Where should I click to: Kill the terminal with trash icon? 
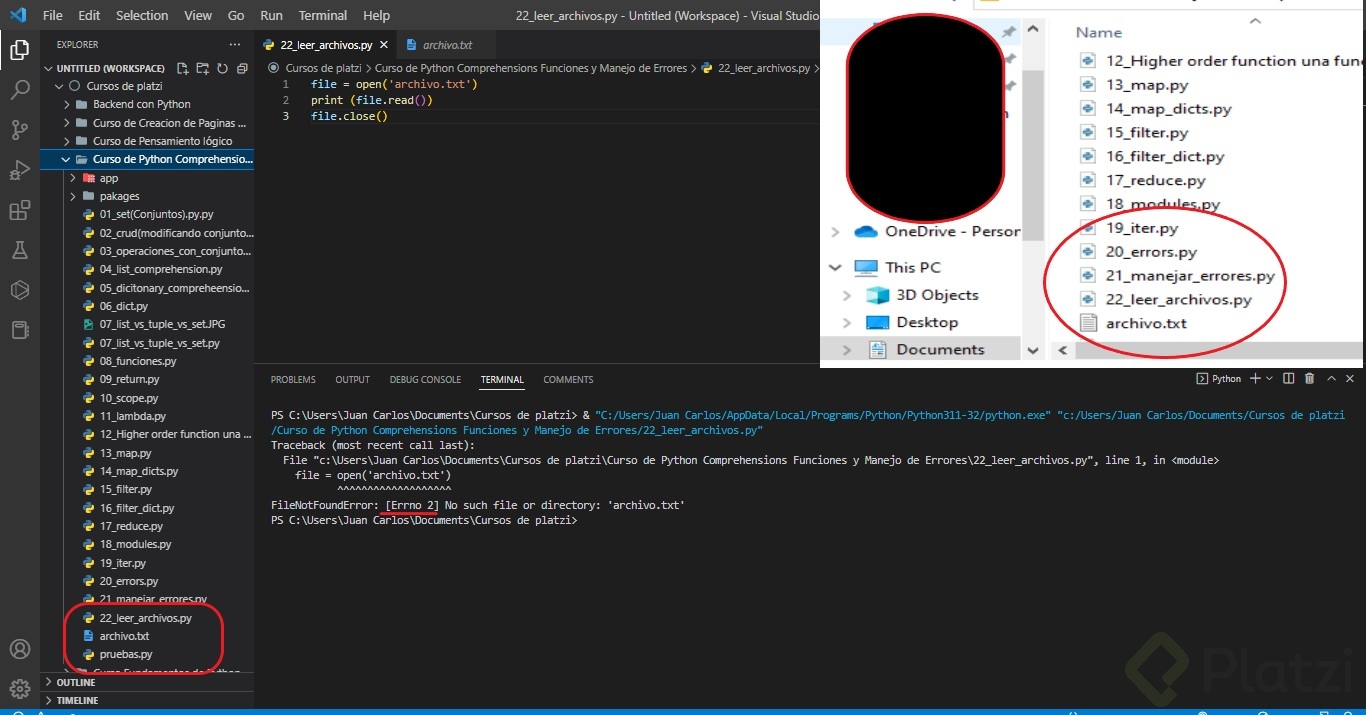pyautogui.click(x=1310, y=379)
